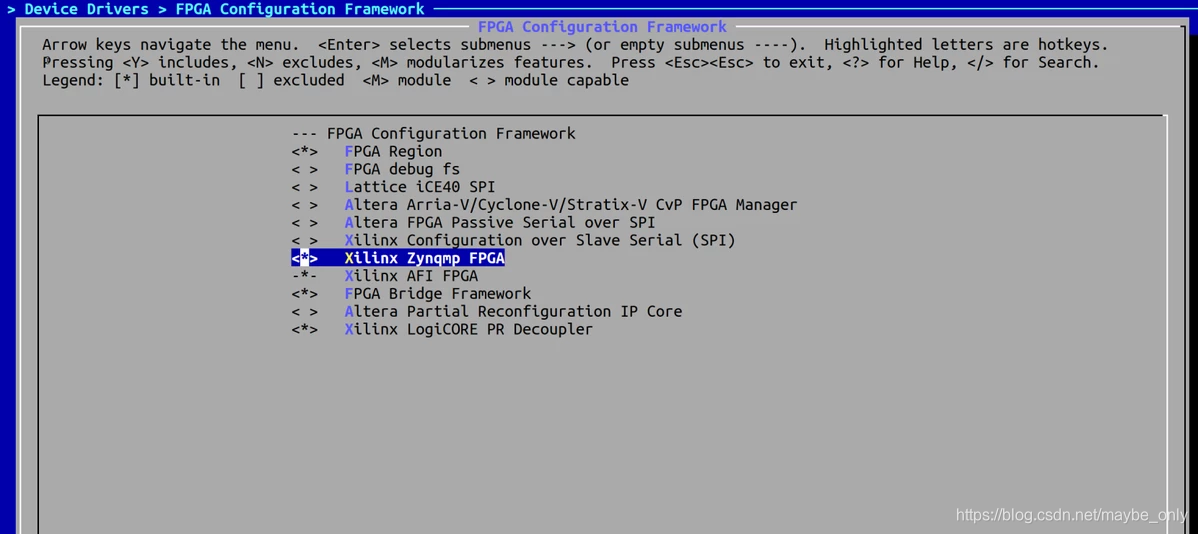Click Device Drivers in the breadcrumb path
Image resolution: width=1198 pixels, height=534 pixels.
tap(86, 9)
